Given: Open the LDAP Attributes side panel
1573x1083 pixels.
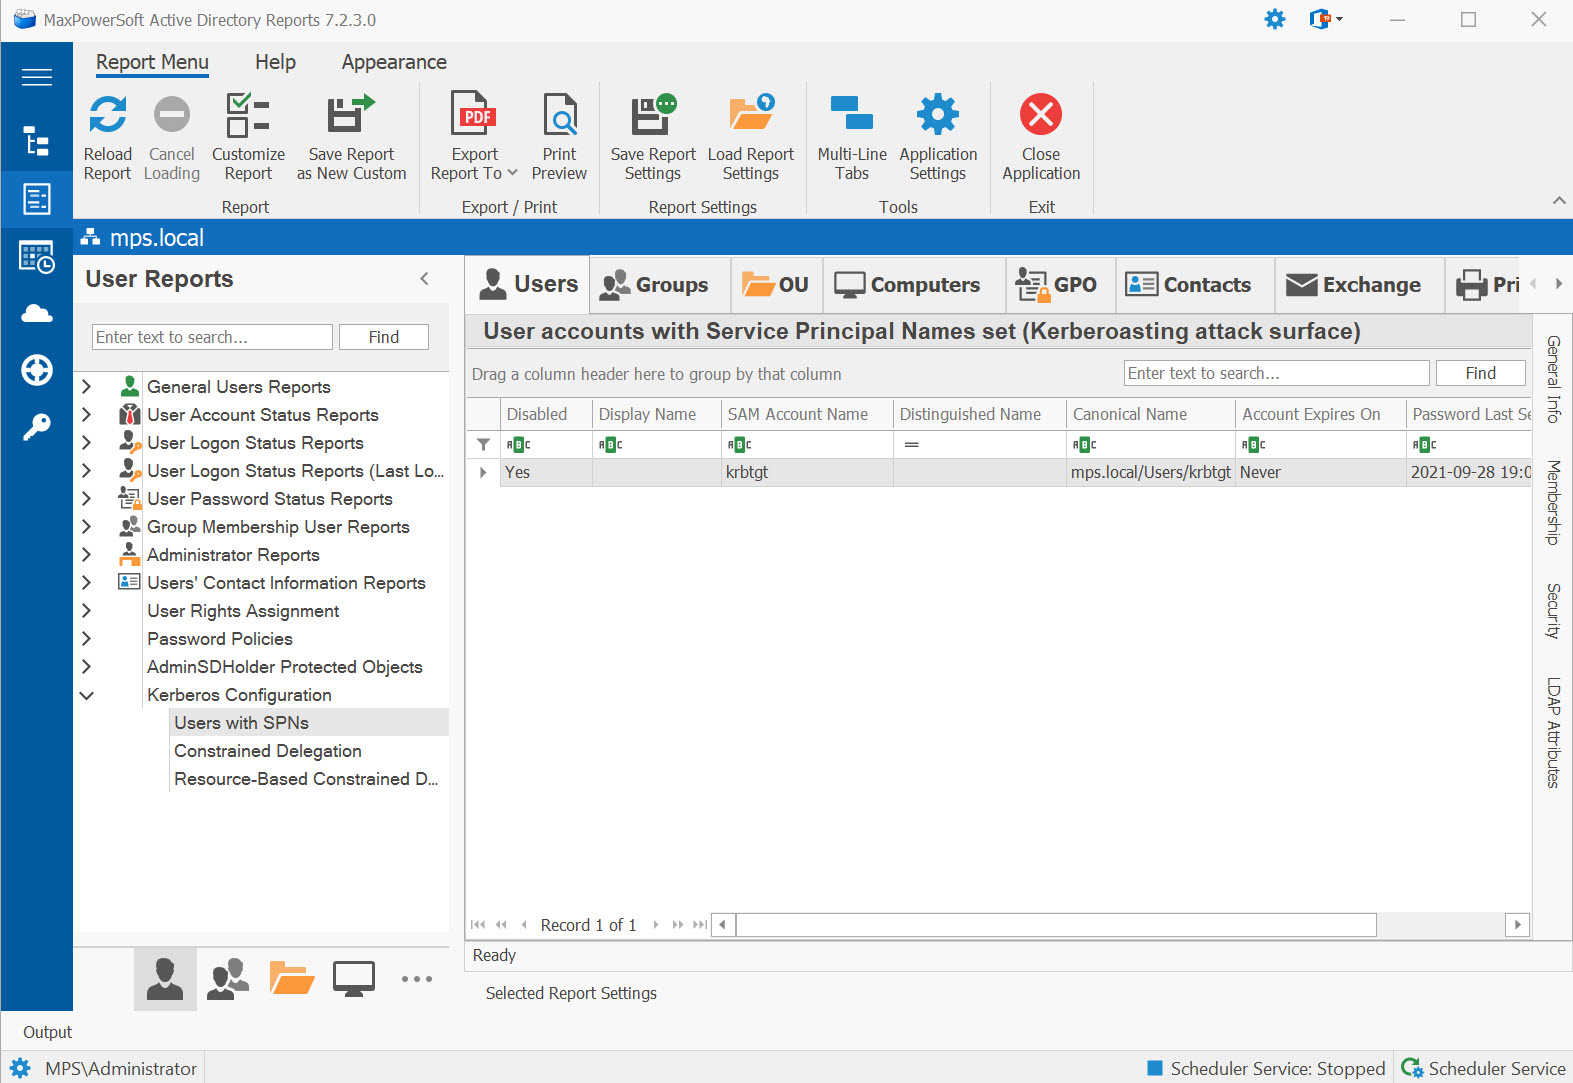Looking at the screenshot, I should coord(1553,733).
